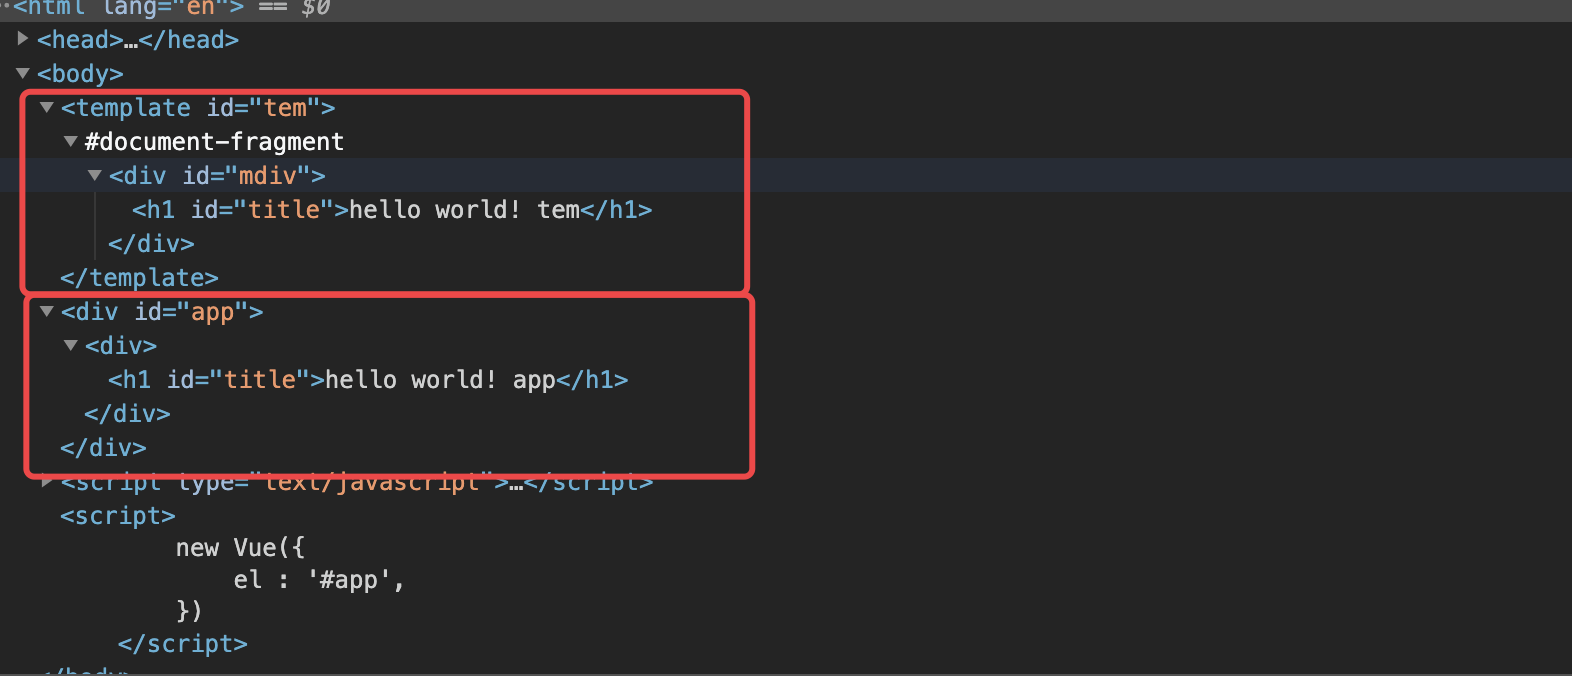Viewport: 1572px width, 676px height.
Task: Select the template id="tem" line
Action: pos(198,108)
